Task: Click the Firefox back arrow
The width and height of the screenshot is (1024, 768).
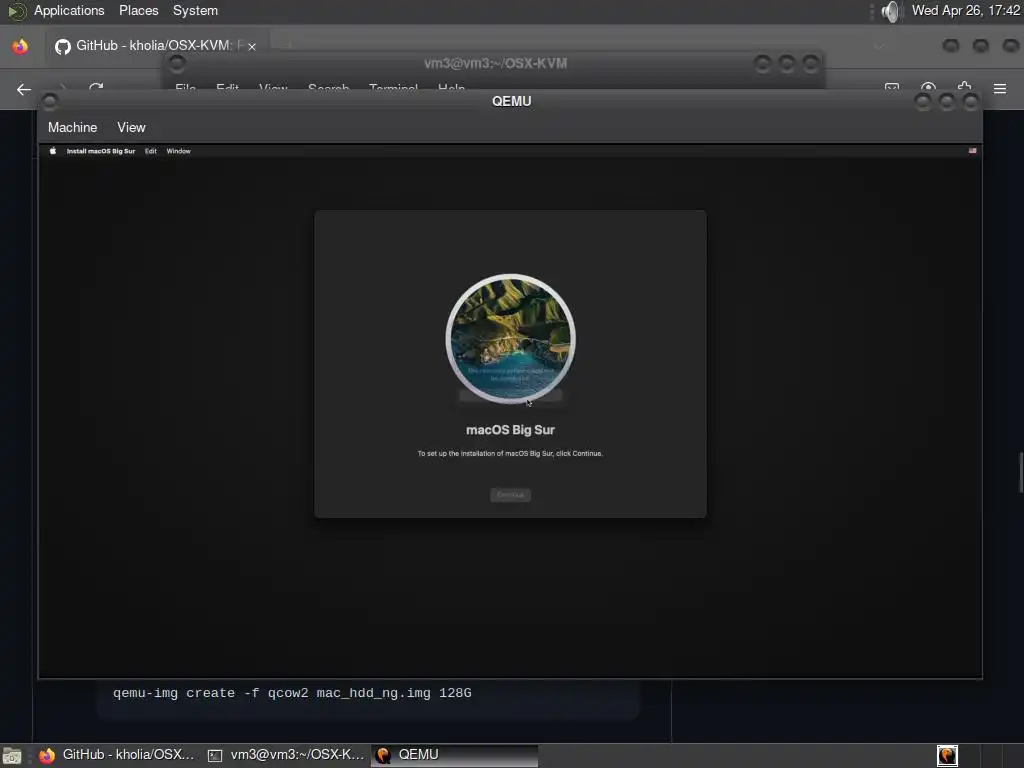Action: pos(24,89)
